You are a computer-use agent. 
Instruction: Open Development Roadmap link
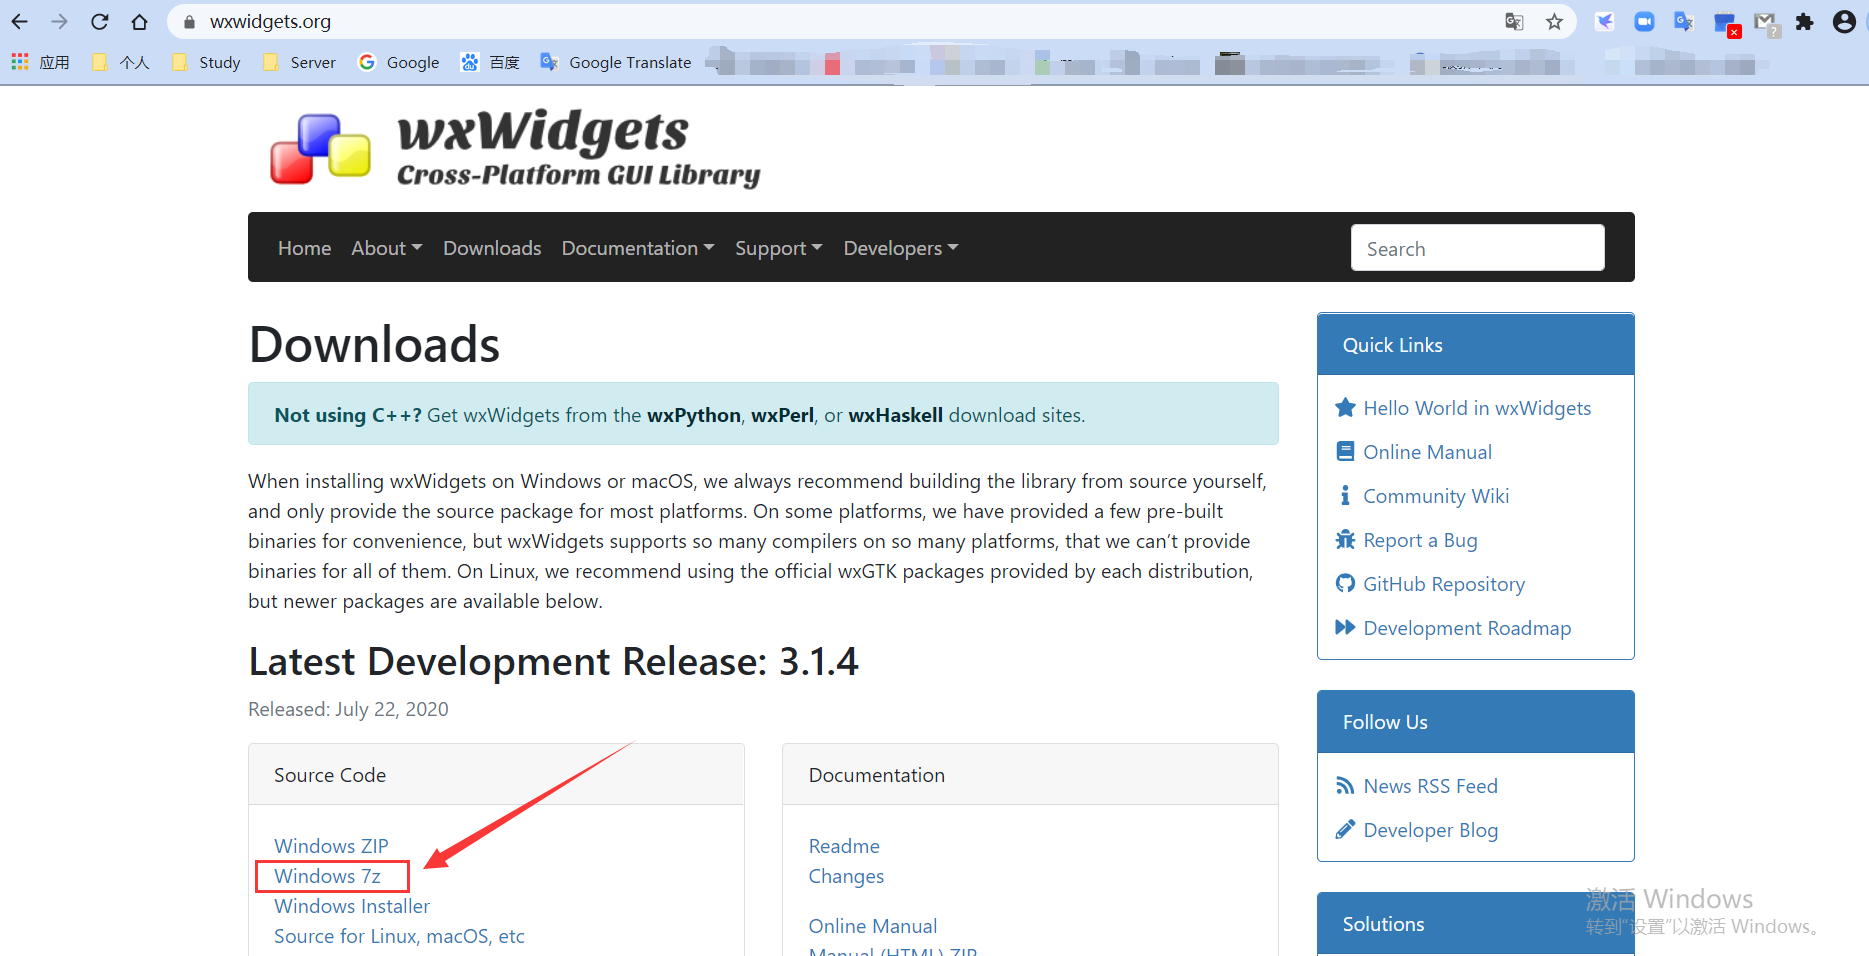1467,628
